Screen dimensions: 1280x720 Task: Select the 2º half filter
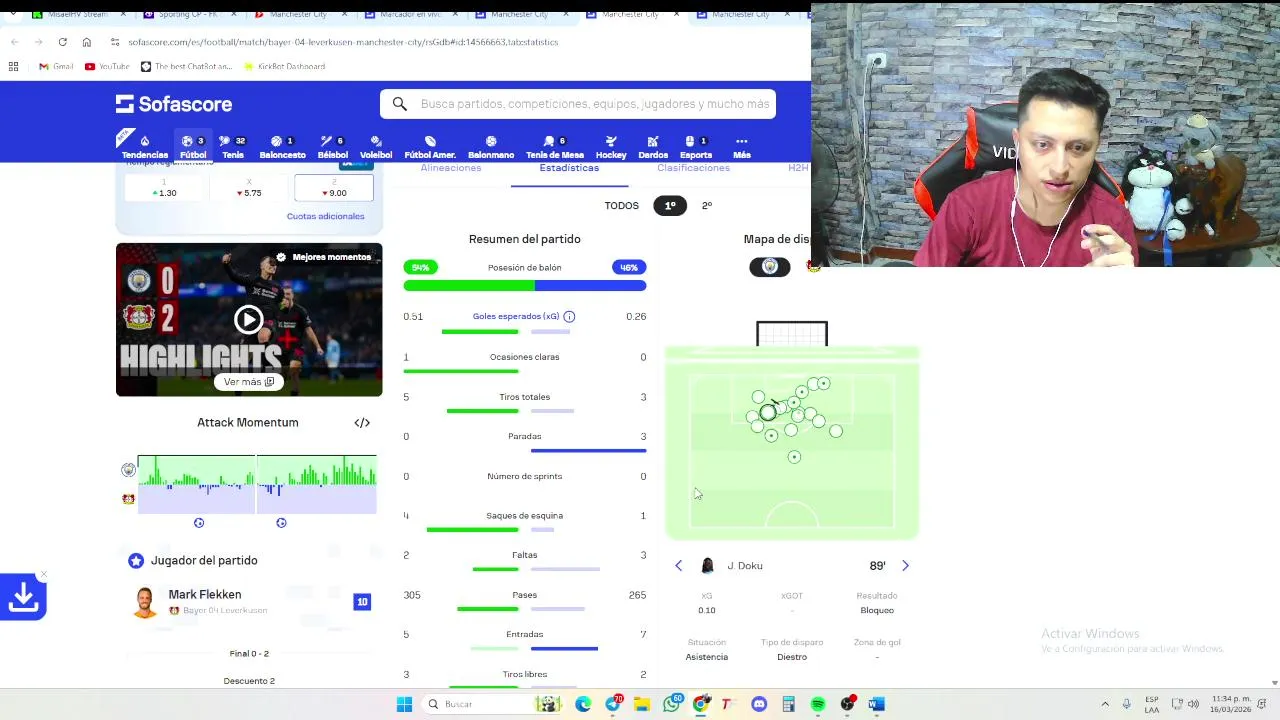pos(707,206)
